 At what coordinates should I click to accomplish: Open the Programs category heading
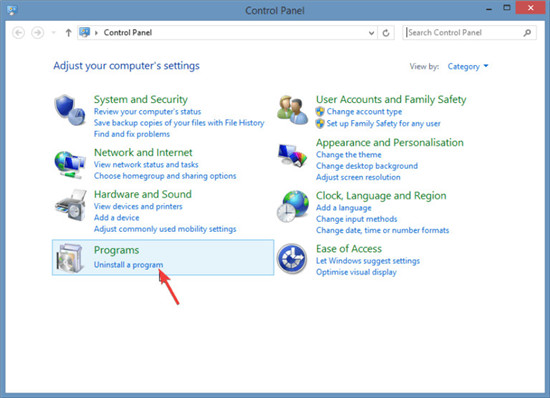(116, 250)
